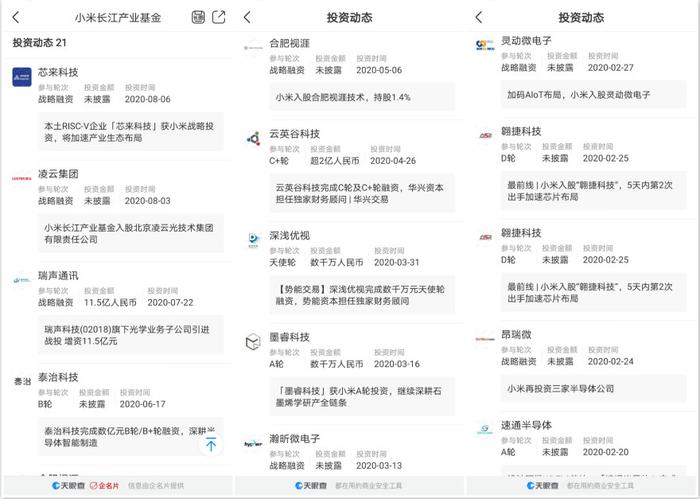Open 云英谷科技 company name
Screen dimensions: 700x499
click(295, 134)
